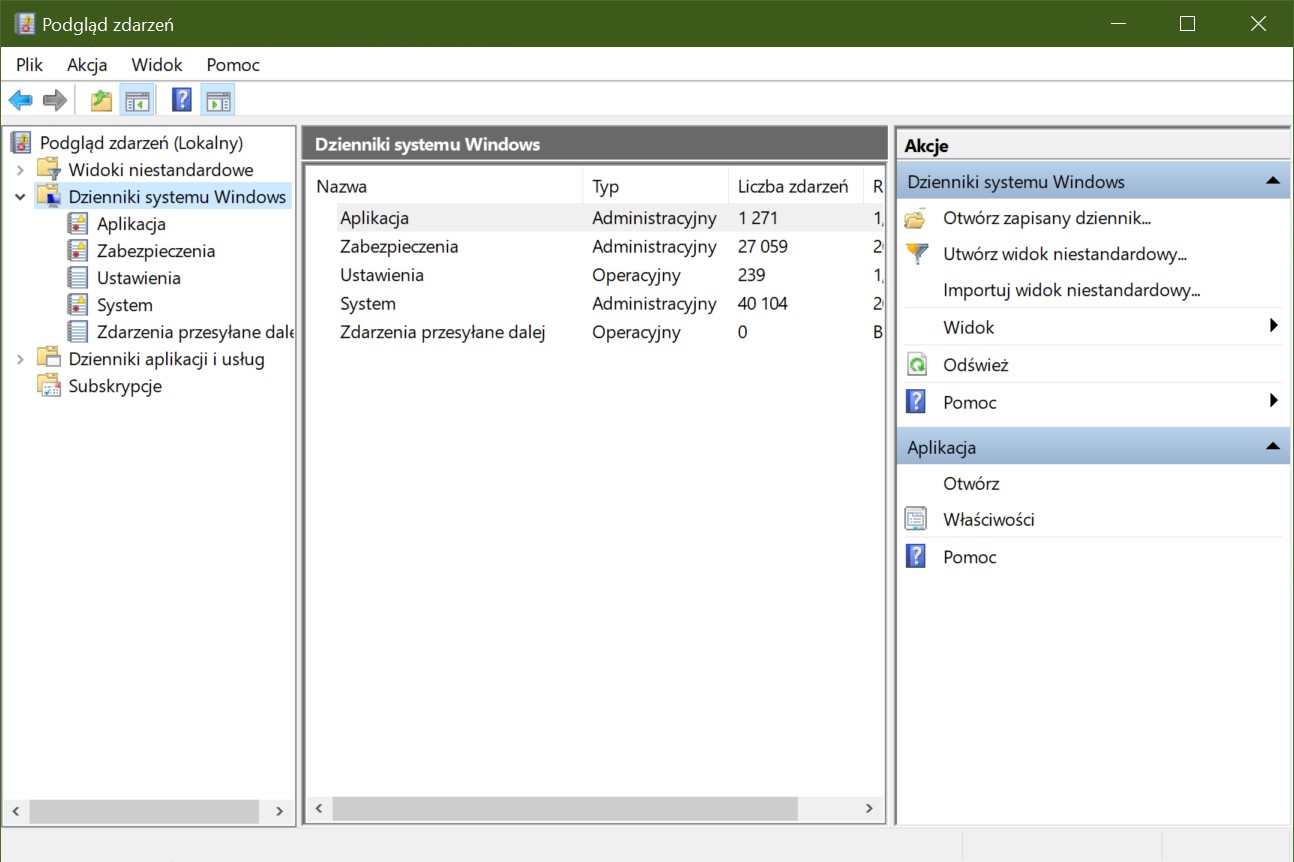Screen dimensions: 1294x862
Task: Expand the Dzienniki aplikacji i usług node
Action: coord(20,359)
